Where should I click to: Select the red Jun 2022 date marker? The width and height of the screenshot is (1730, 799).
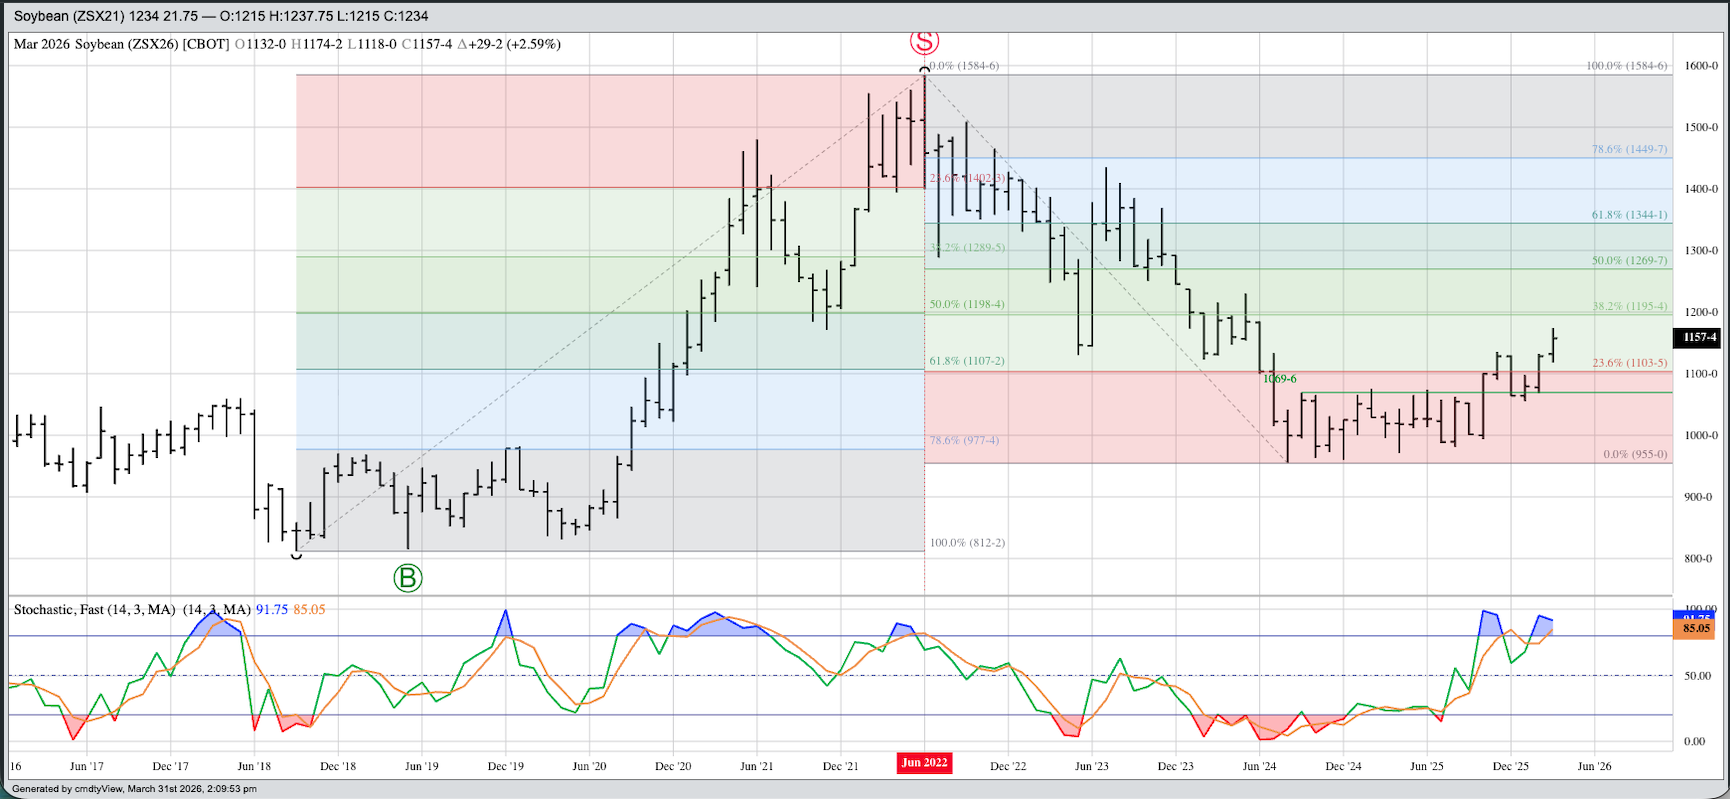924,763
